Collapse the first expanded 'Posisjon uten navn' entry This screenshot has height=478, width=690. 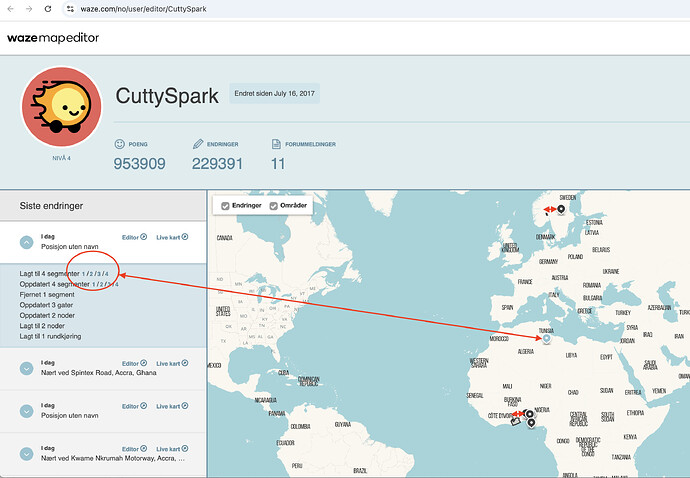tap(27, 241)
